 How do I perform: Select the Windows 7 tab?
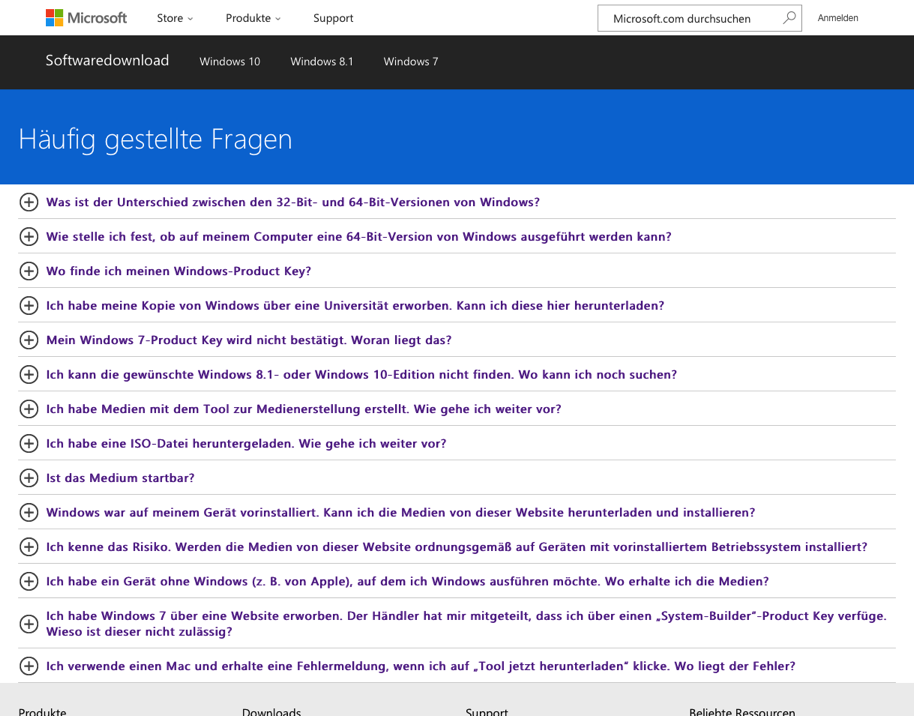point(410,61)
